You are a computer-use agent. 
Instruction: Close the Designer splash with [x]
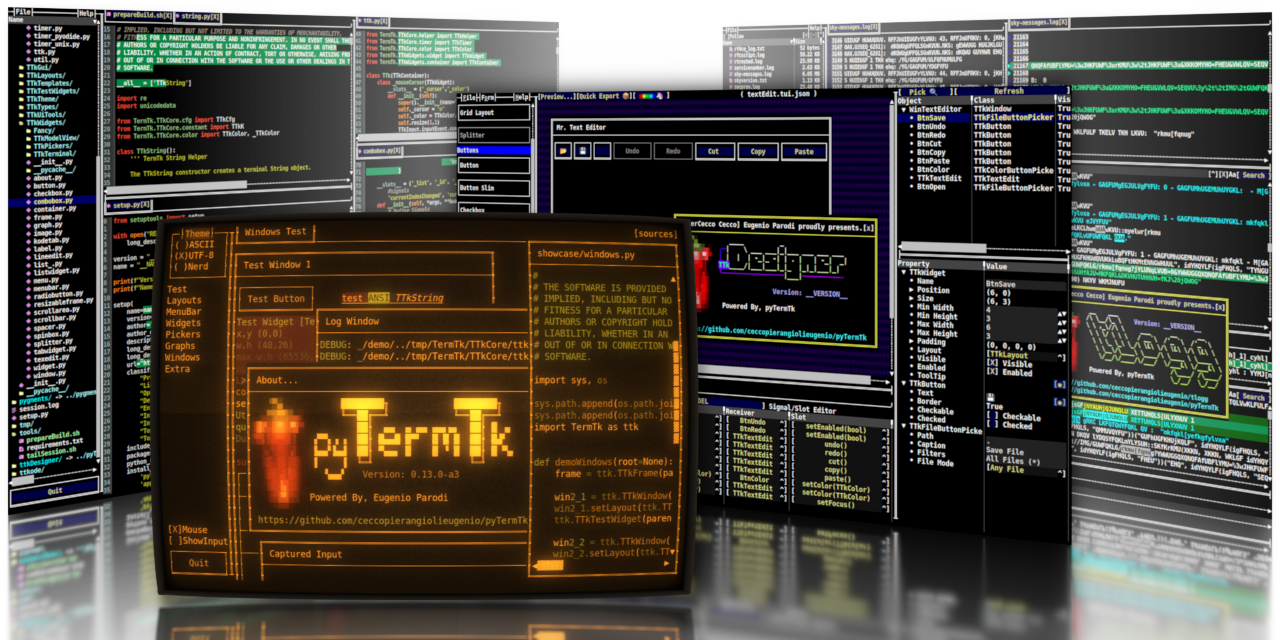(x=867, y=228)
